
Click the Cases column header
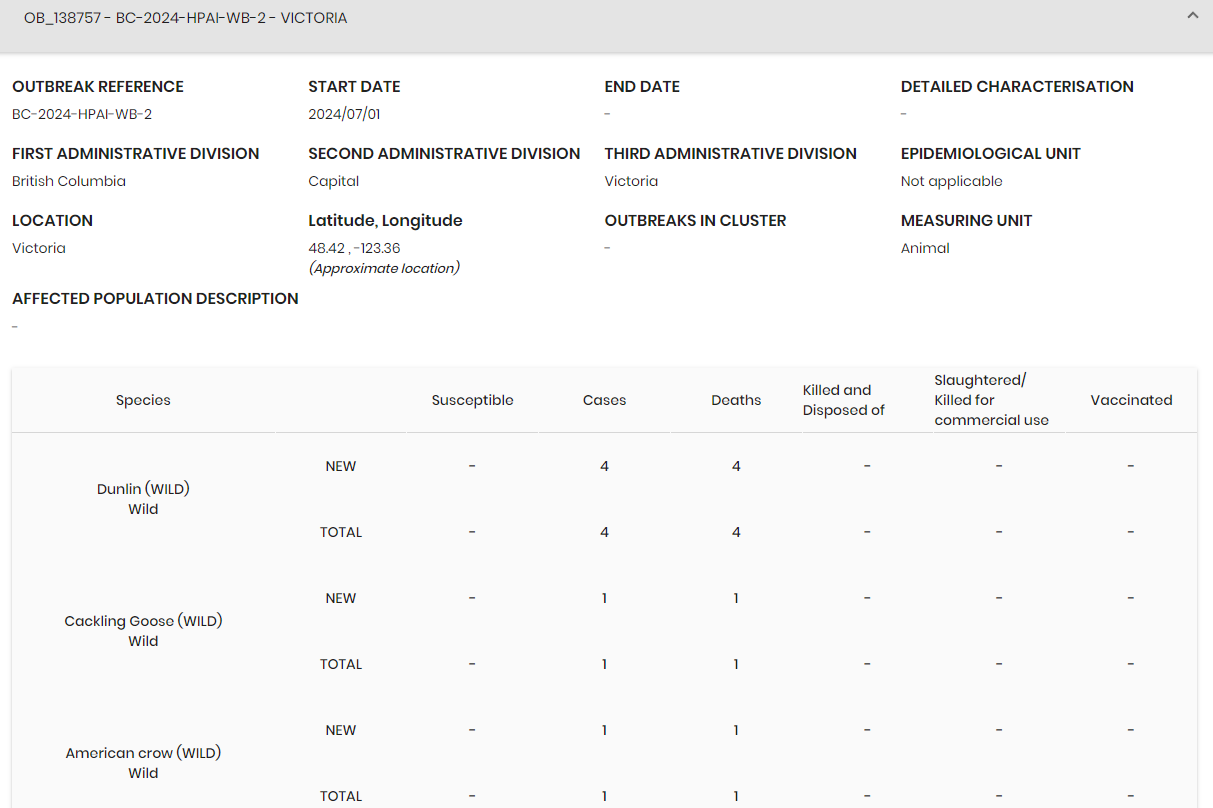pyautogui.click(x=604, y=400)
